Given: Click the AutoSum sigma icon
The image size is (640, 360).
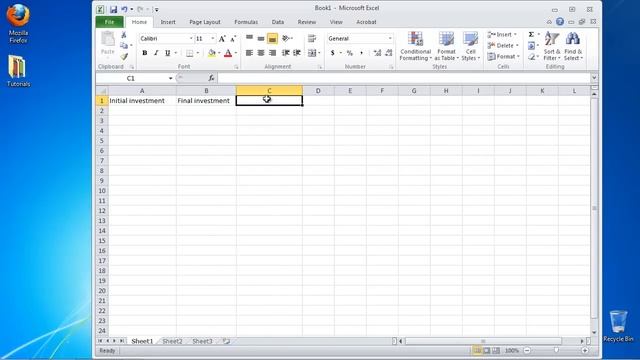Looking at the screenshot, I should [531, 35].
